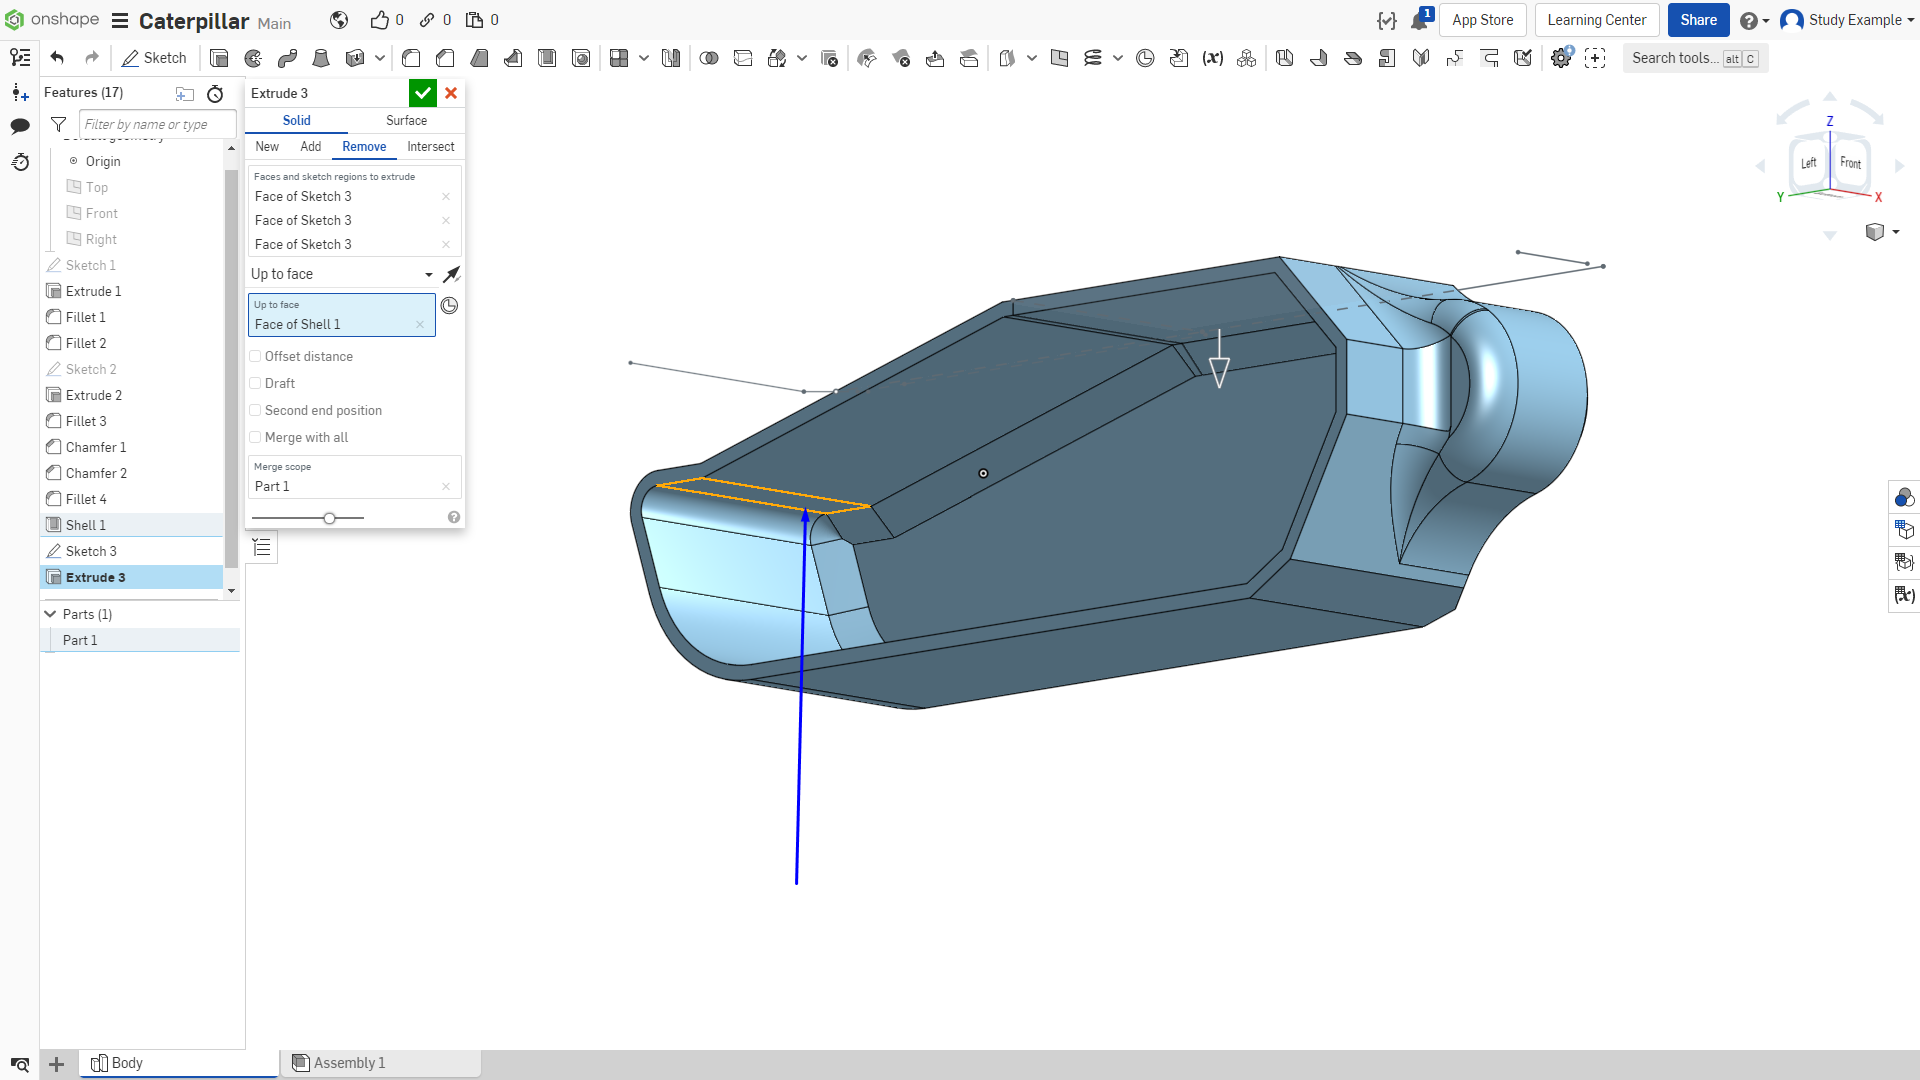This screenshot has height=1080, width=1920.
Task: Select the Revolve tool
Action: pyautogui.click(x=253, y=58)
